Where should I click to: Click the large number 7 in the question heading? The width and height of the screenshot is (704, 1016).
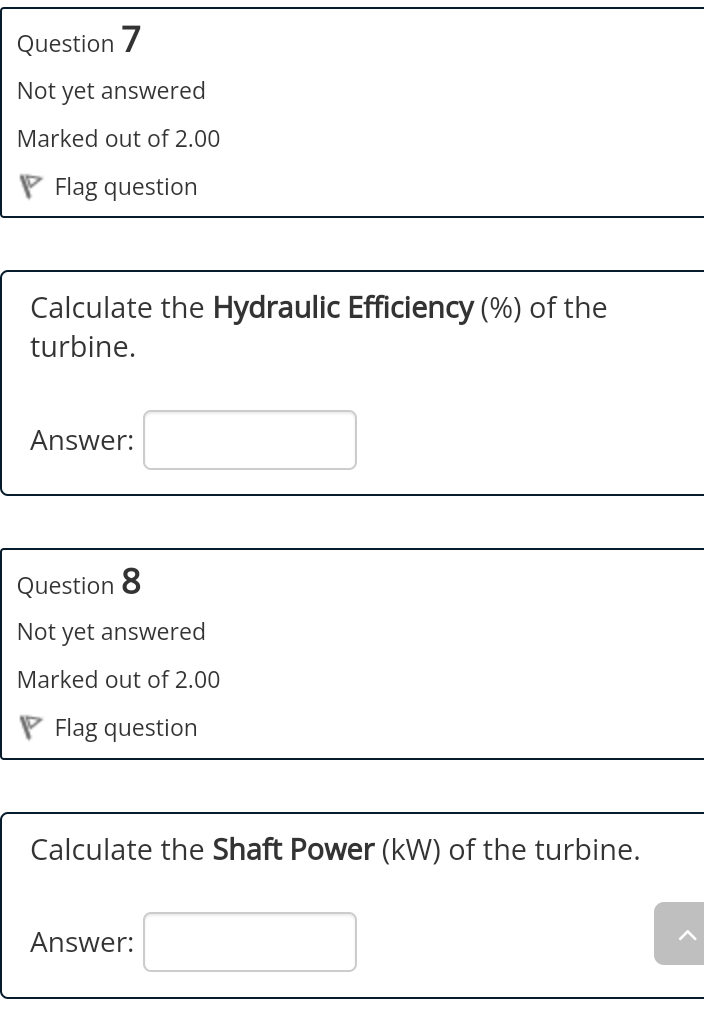(131, 40)
